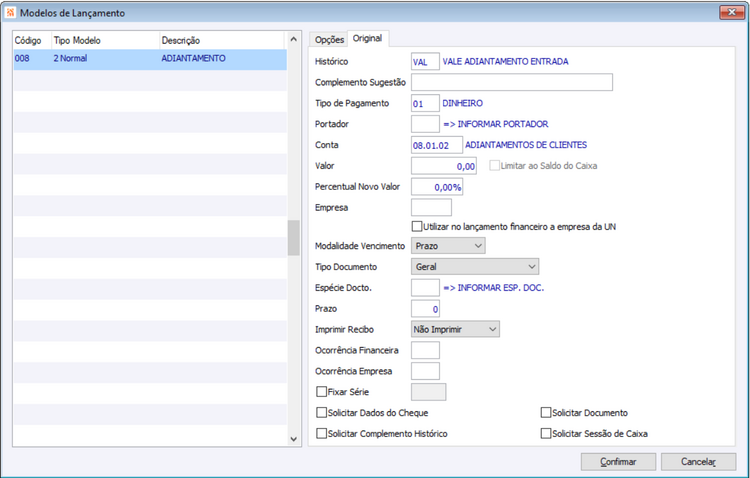Focus the Ocorrência Empresa field
This screenshot has height=478, width=750.
click(425, 371)
